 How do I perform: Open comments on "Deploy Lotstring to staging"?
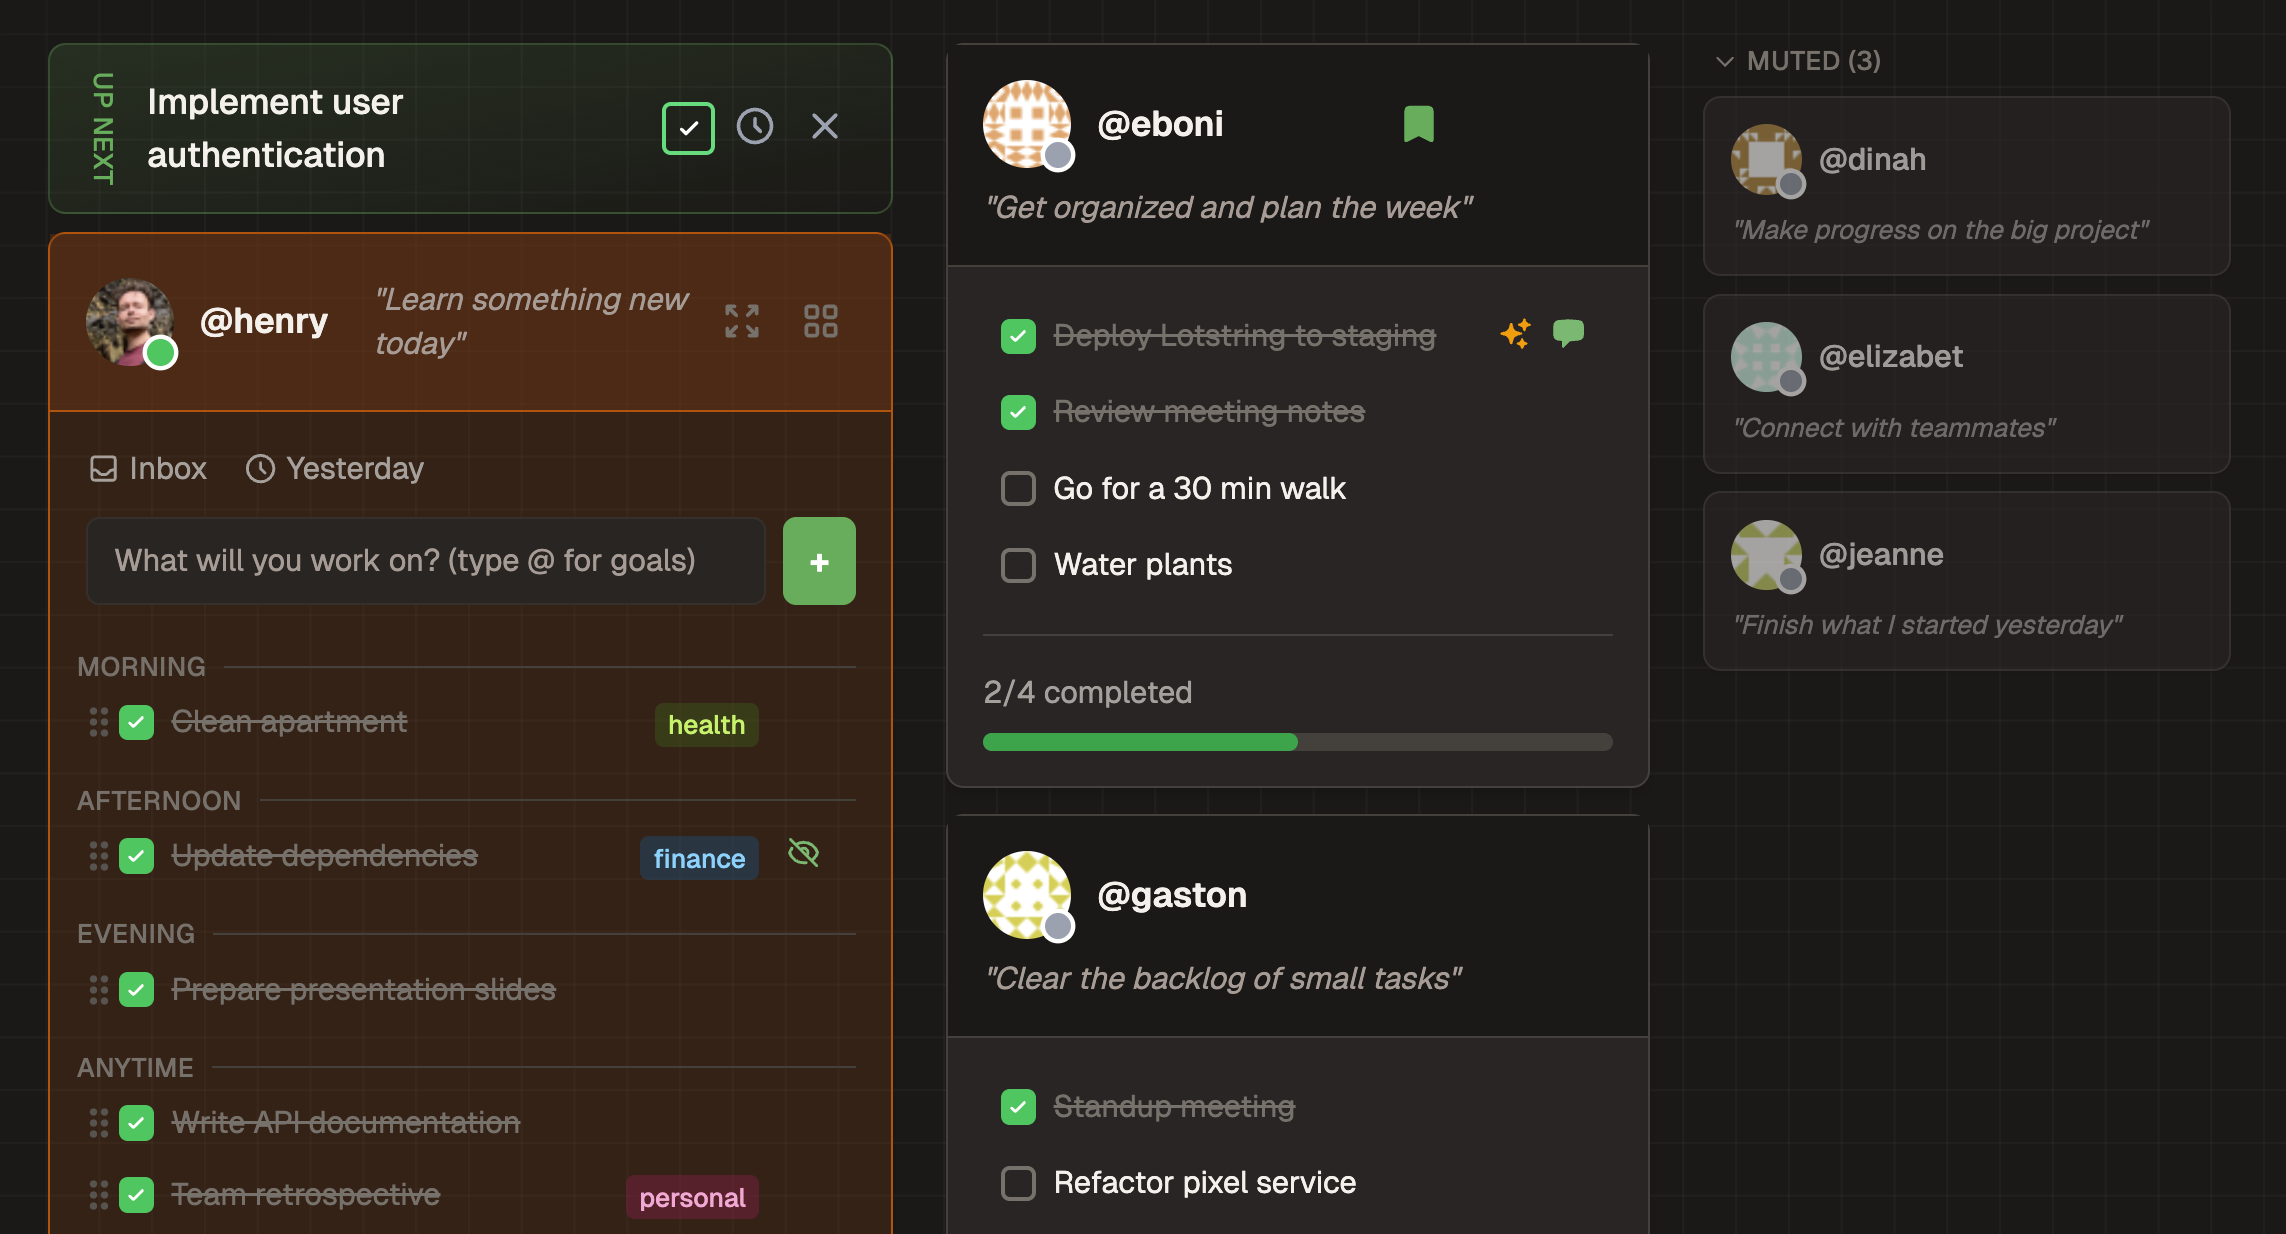[1569, 333]
